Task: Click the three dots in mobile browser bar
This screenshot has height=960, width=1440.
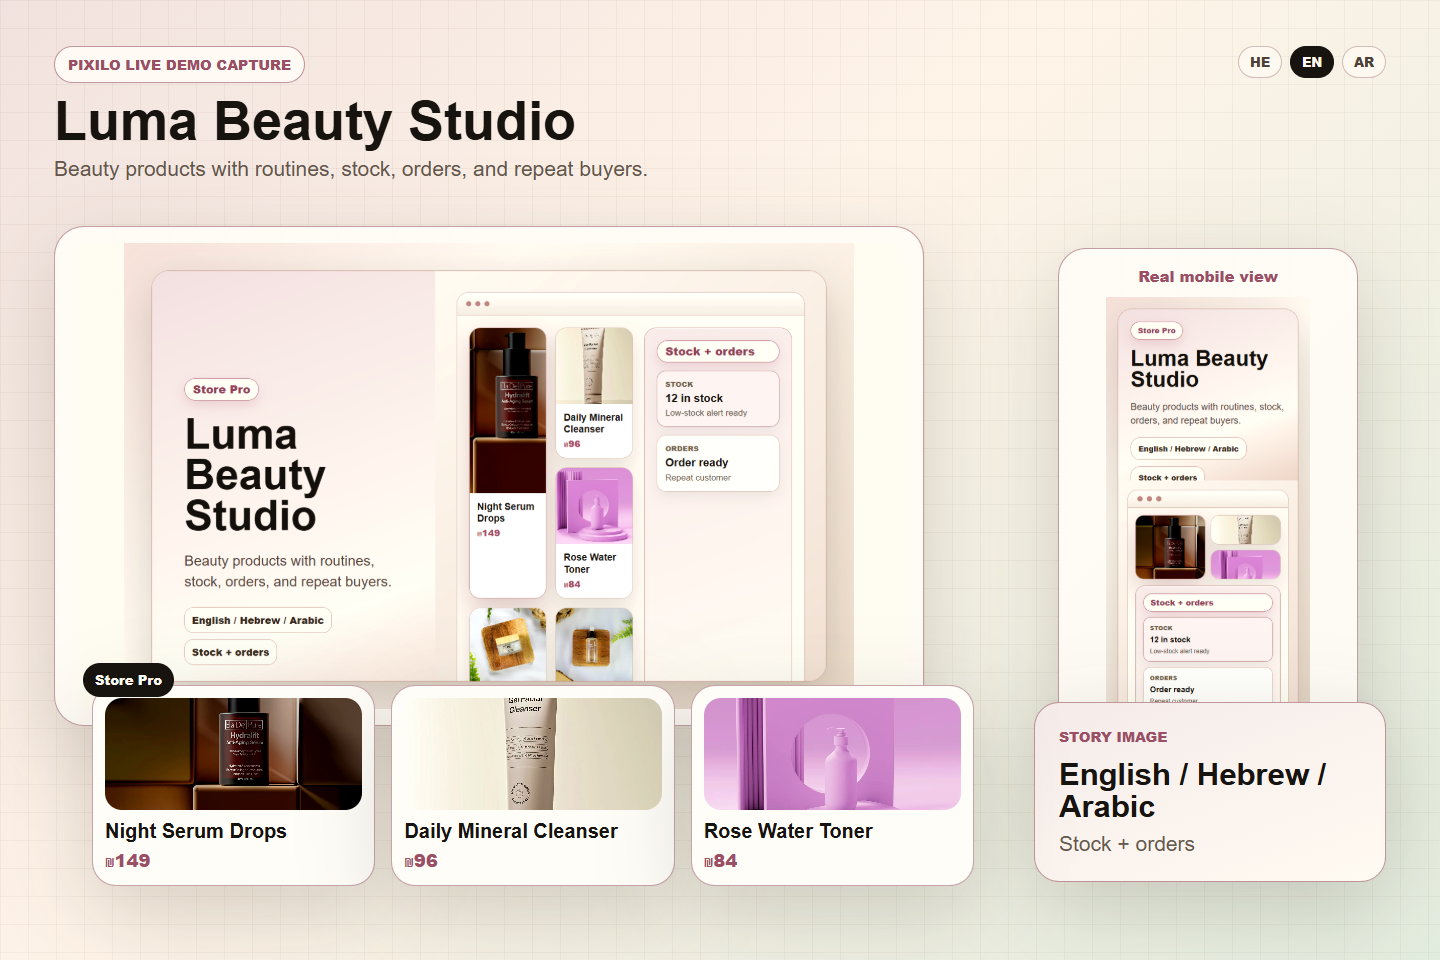Action: tap(1149, 499)
